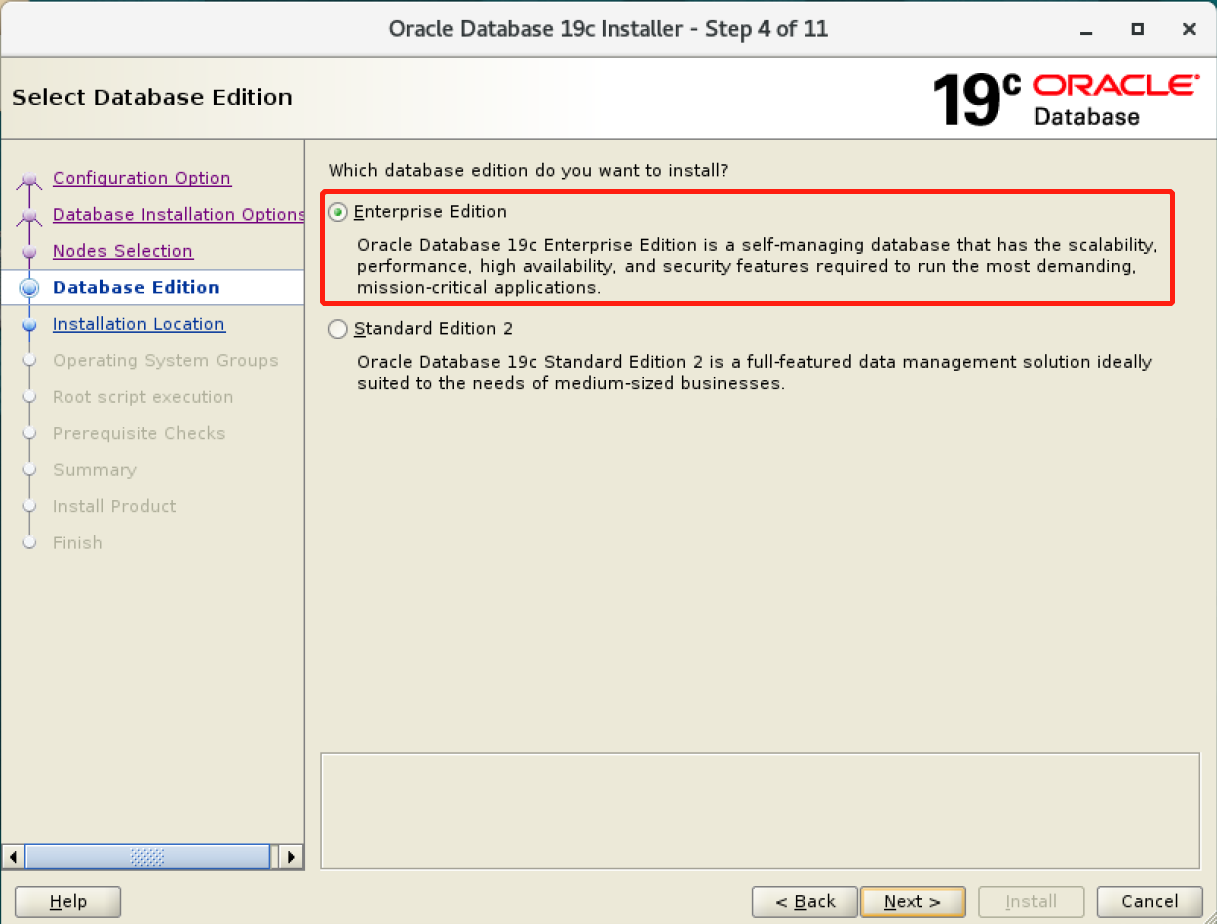Click the Root script execution step text

(143, 397)
